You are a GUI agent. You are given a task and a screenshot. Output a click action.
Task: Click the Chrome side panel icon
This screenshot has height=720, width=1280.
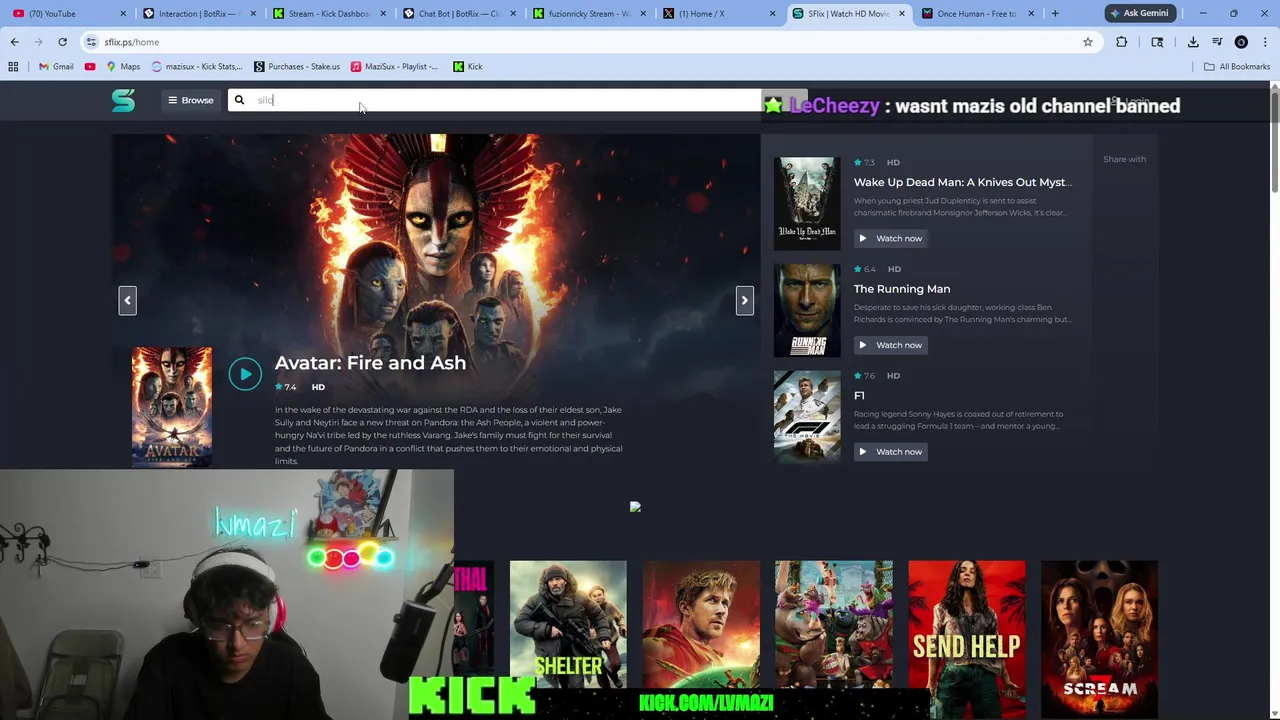coord(1157,42)
